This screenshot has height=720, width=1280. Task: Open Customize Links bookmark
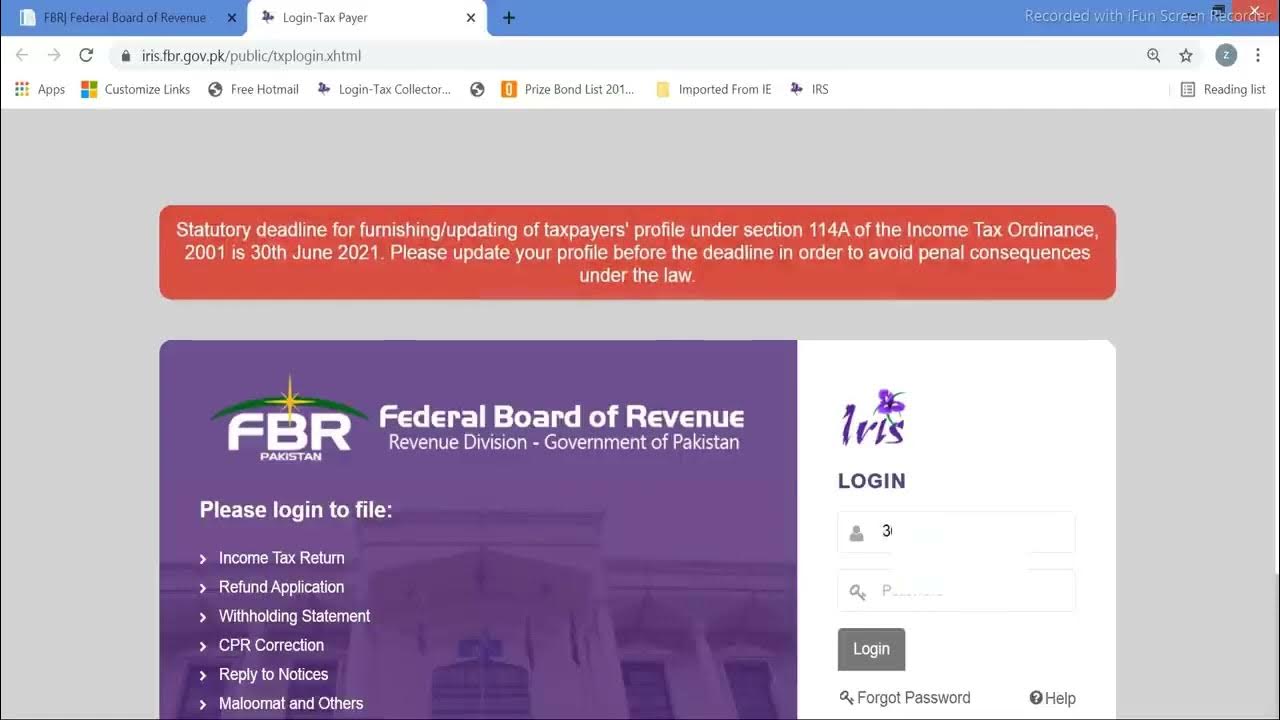pos(135,89)
